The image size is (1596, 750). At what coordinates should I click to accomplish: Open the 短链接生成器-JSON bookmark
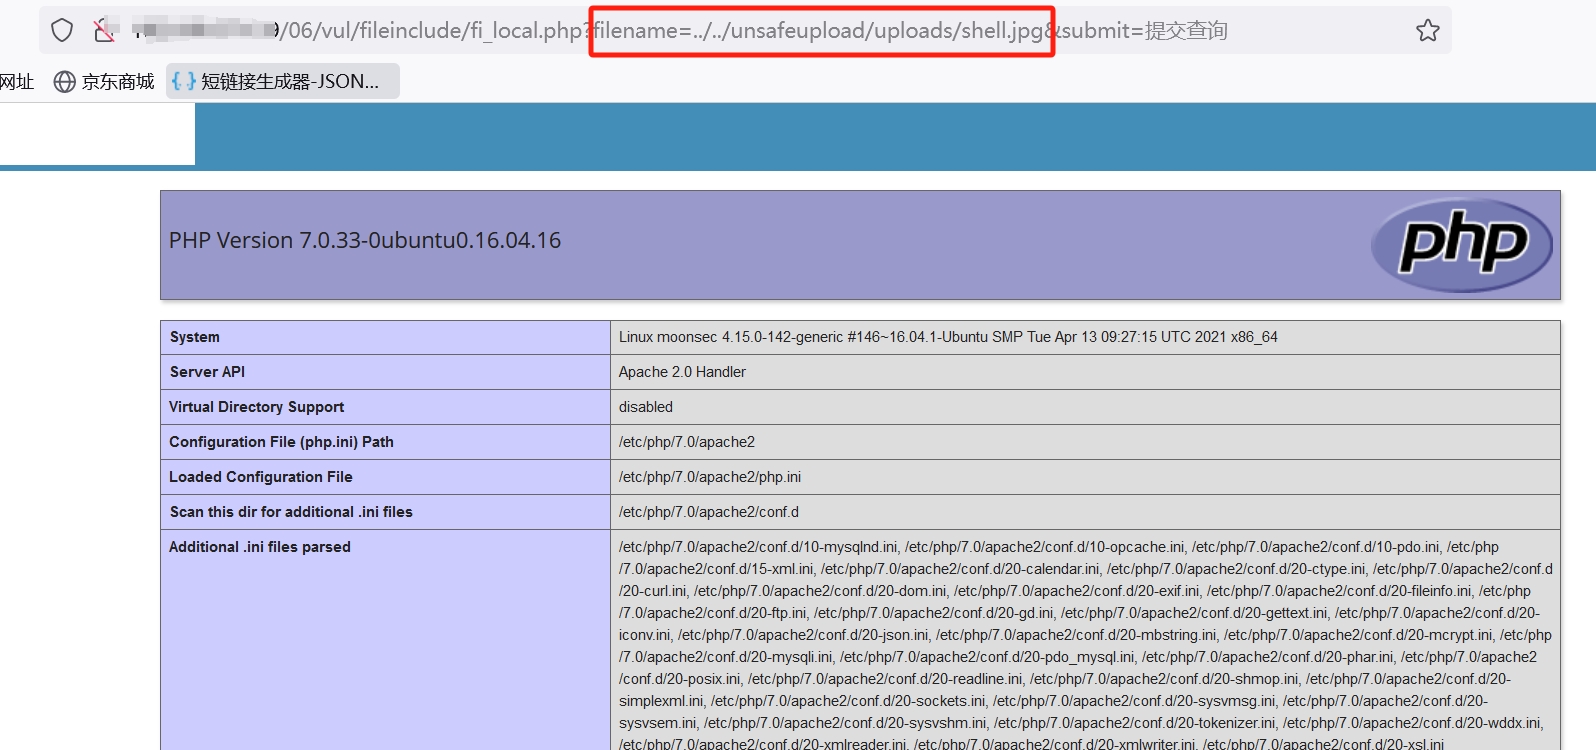pyautogui.click(x=284, y=82)
